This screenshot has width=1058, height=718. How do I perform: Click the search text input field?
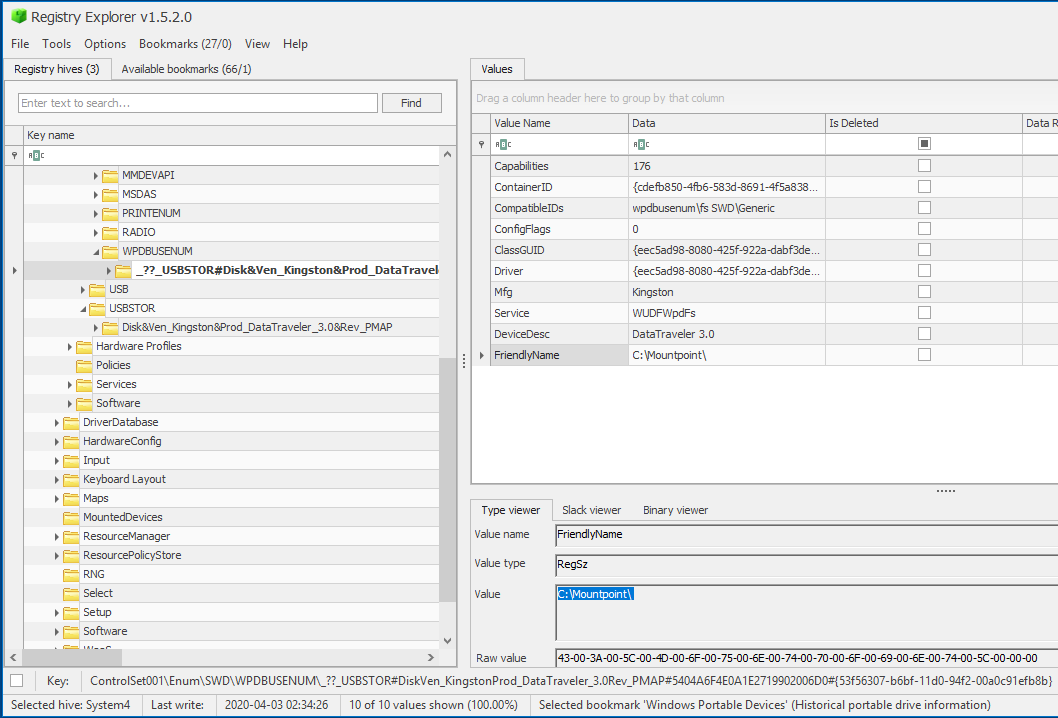(x=198, y=103)
